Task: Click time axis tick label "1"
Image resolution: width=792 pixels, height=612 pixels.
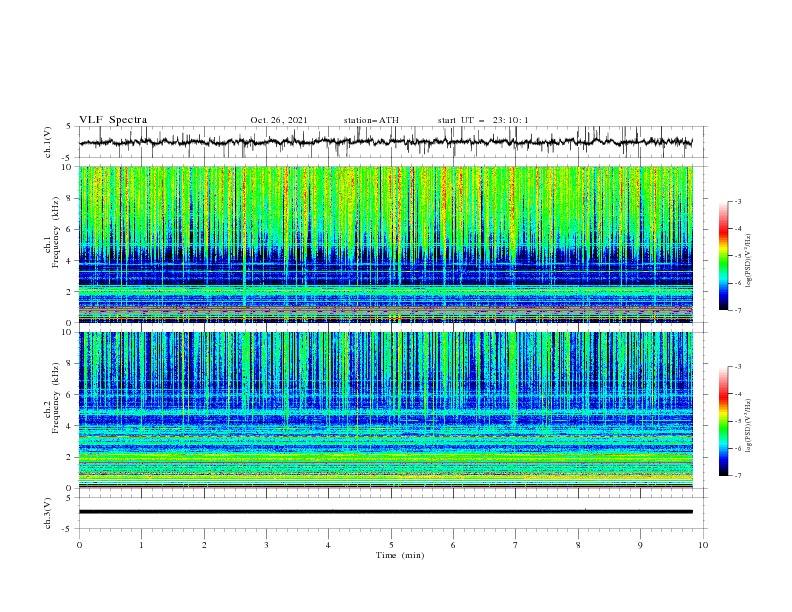Action: click(x=141, y=545)
